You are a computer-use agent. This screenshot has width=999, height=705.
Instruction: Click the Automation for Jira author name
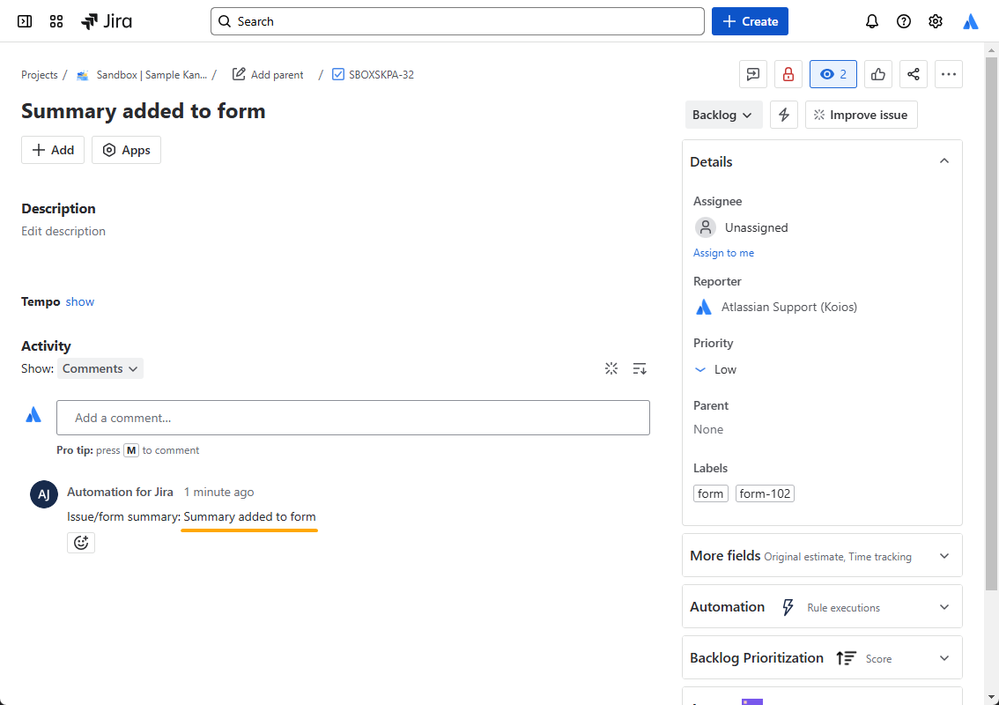(120, 492)
